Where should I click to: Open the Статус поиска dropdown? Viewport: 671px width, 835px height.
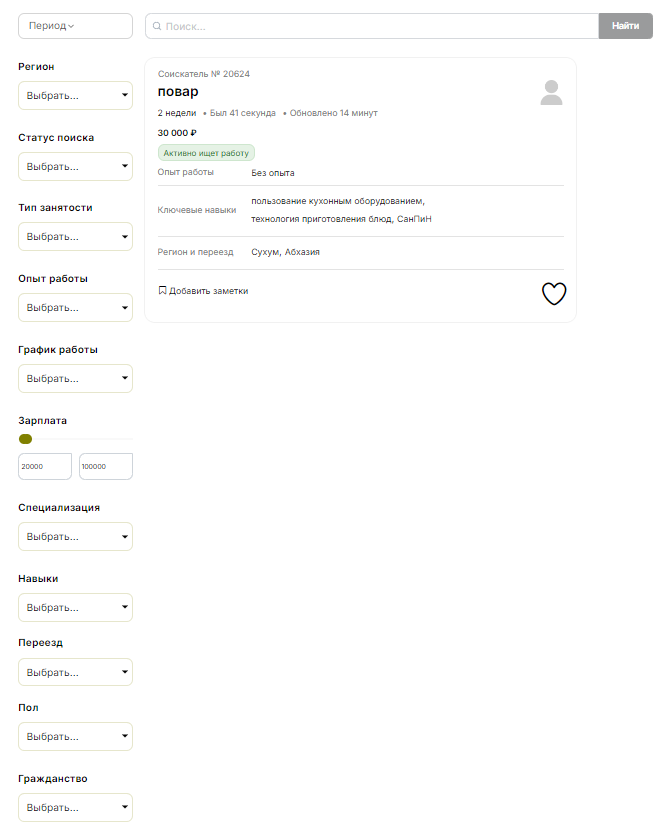tap(75, 167)
